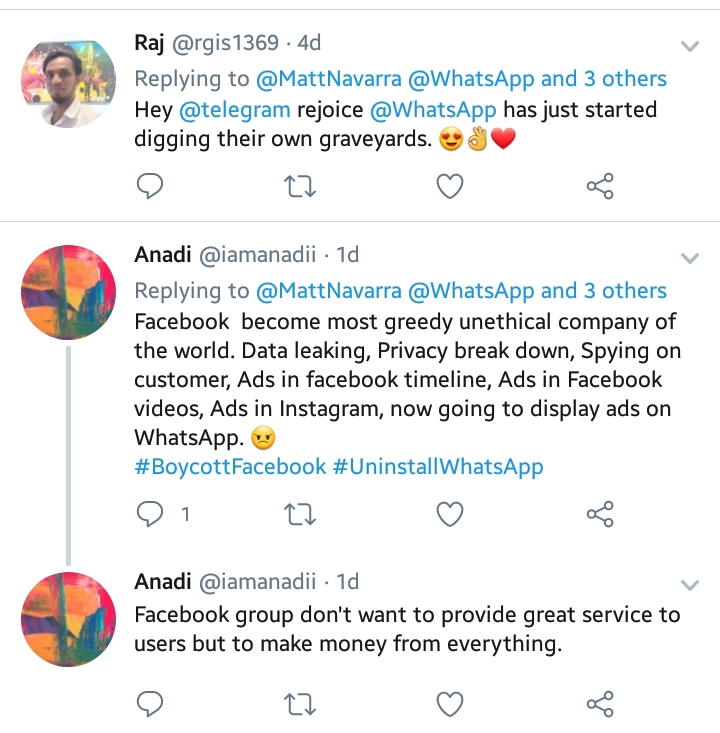The image size is (720, 733).
Task: Open the #UninstallWhatsApp hashtag
Action: pos(438,466)
